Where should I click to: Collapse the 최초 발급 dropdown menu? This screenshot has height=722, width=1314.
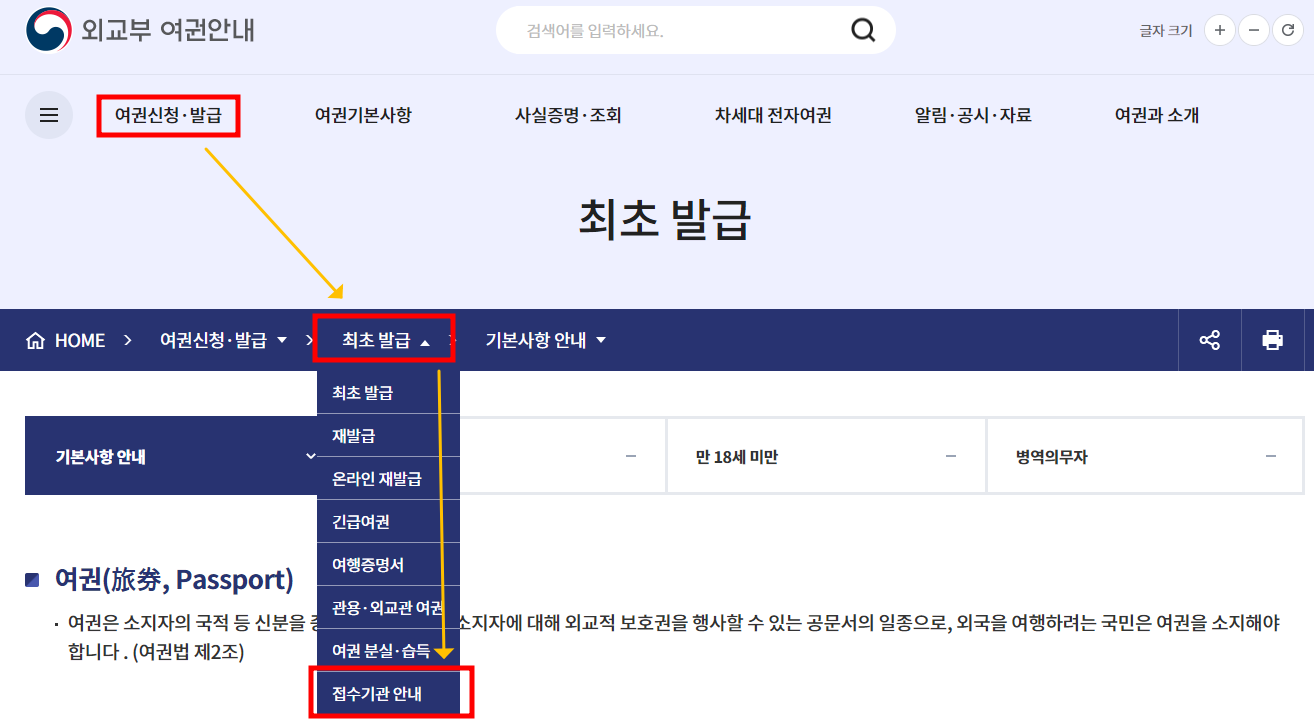point(385,340)
